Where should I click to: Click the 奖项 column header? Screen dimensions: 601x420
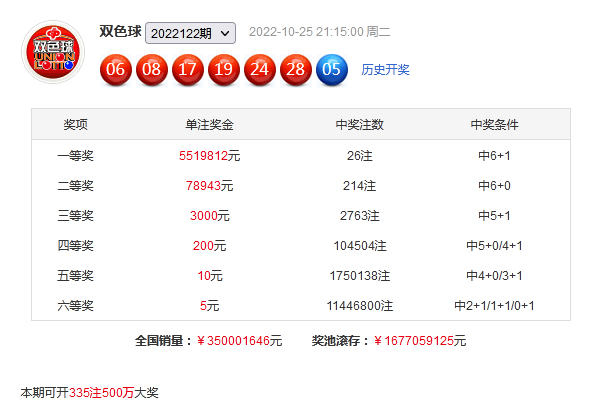pyautogui.click(x=76, y=125)
